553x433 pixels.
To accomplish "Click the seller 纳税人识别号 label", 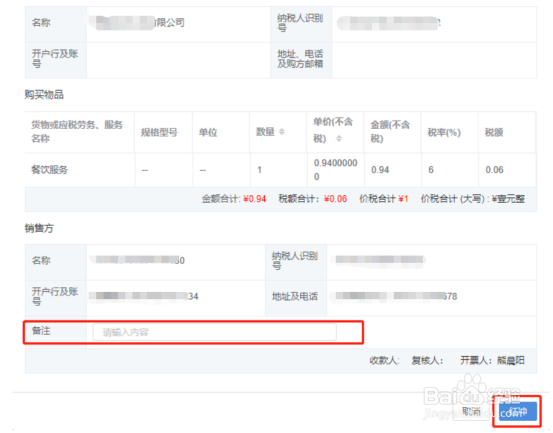I will 294,261.
